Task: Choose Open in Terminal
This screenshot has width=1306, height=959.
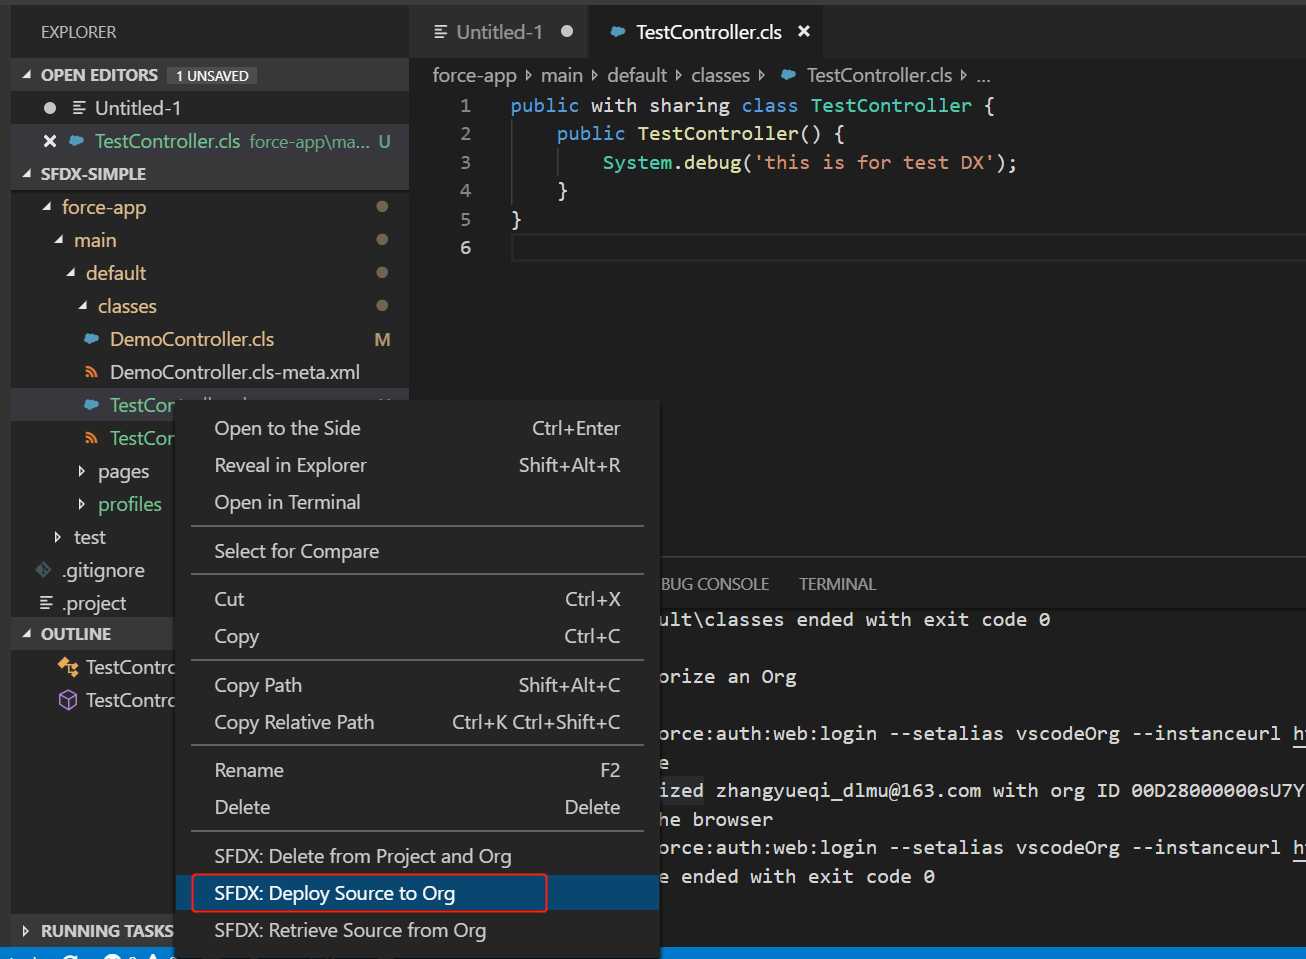Action: [x=417, y=502]
